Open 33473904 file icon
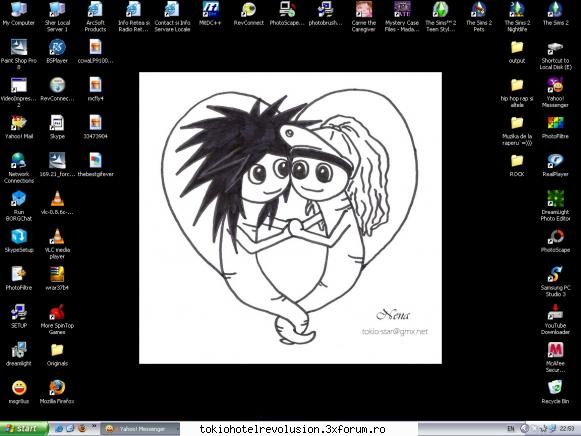Screen dimensions: 581x436 tap(95, 127)
